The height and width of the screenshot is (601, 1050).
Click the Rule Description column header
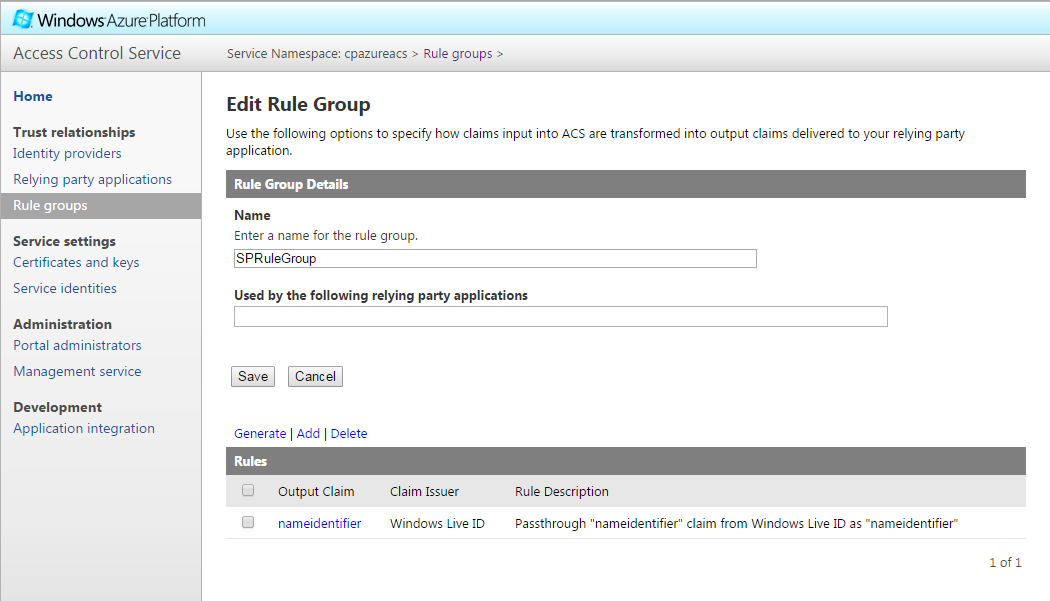tap(562, 491)
